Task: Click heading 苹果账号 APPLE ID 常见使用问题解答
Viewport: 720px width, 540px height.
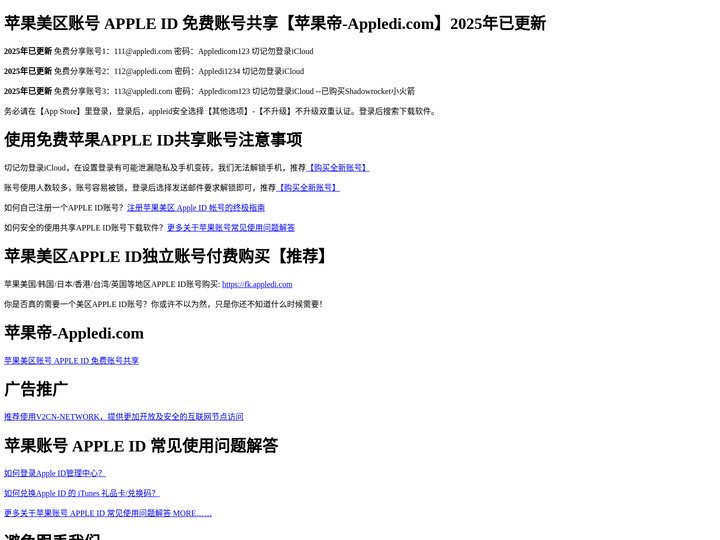Action: point(141,445)
